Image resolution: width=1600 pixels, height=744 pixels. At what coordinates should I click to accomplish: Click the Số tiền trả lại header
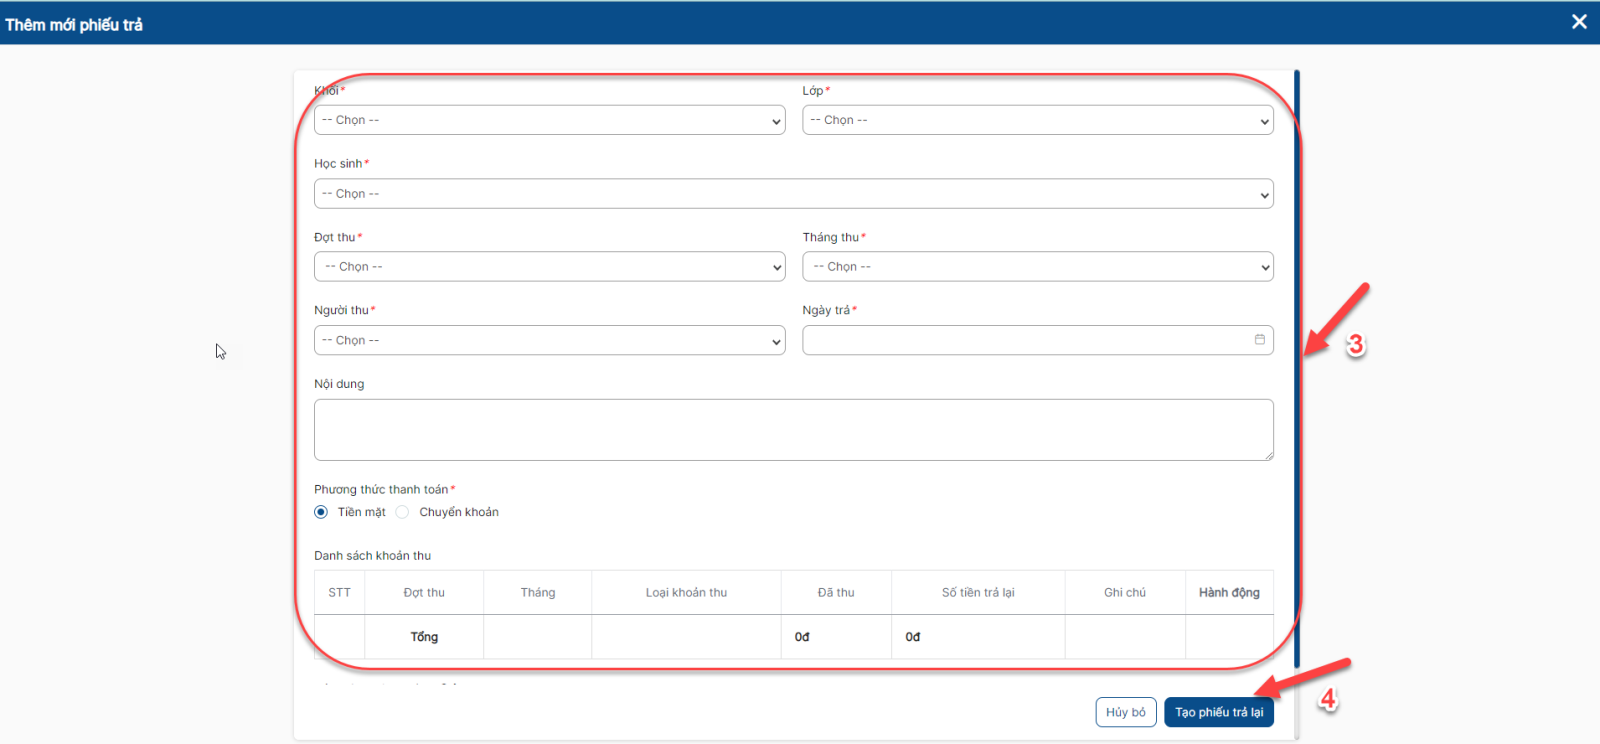[978, 593]
